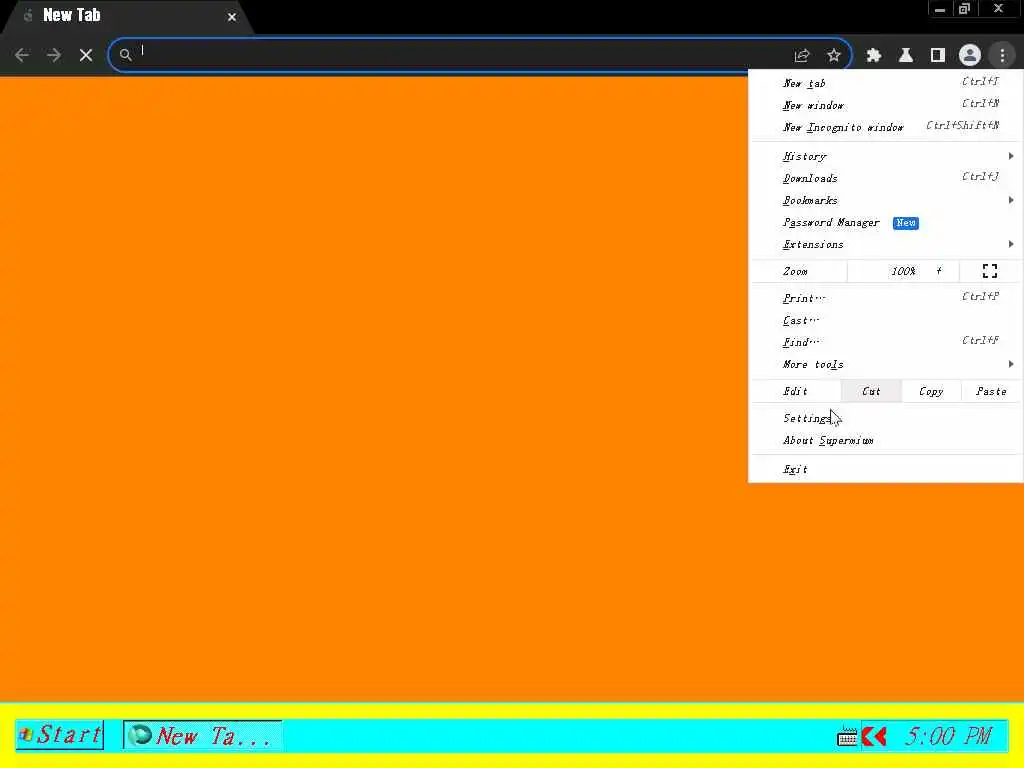1024x768 pixels.
Task: Close the three-dot browser menu
Action: (x=1002, y=56)
